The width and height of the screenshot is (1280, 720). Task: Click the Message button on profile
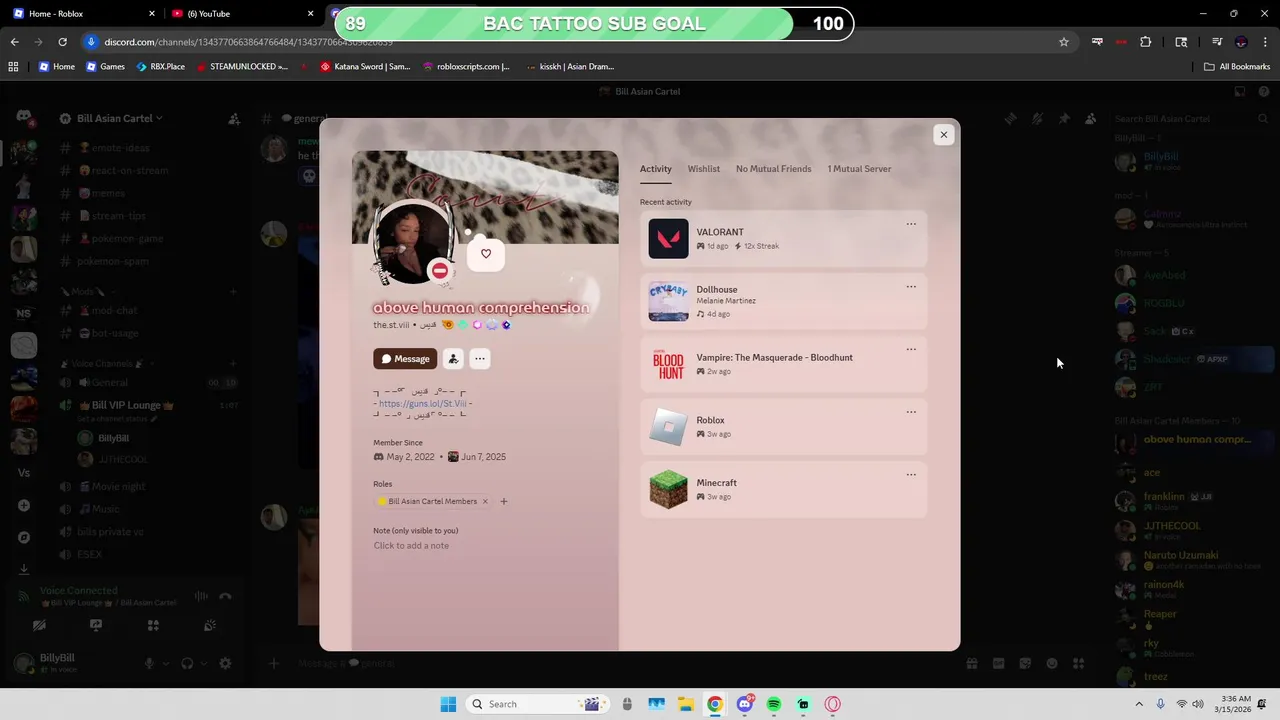click(x=405, y=359)
